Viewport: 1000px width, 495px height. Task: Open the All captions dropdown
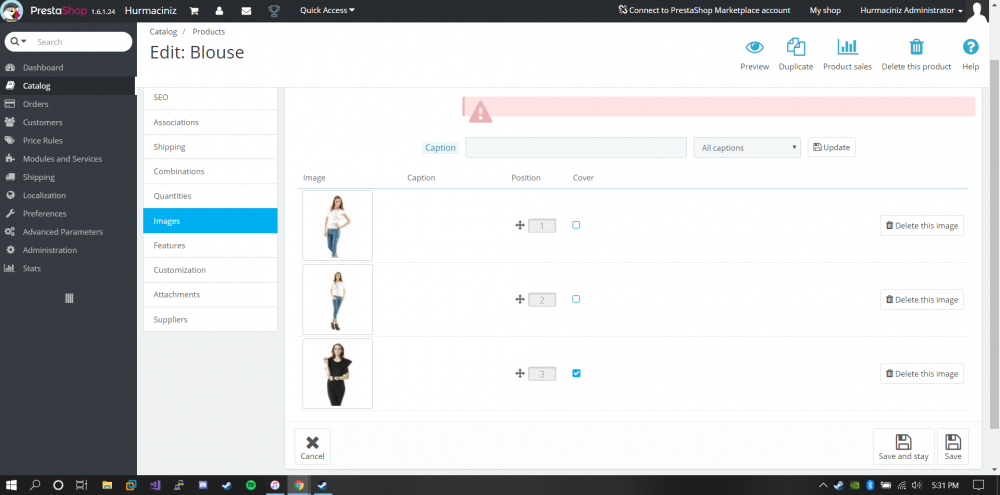747,147
